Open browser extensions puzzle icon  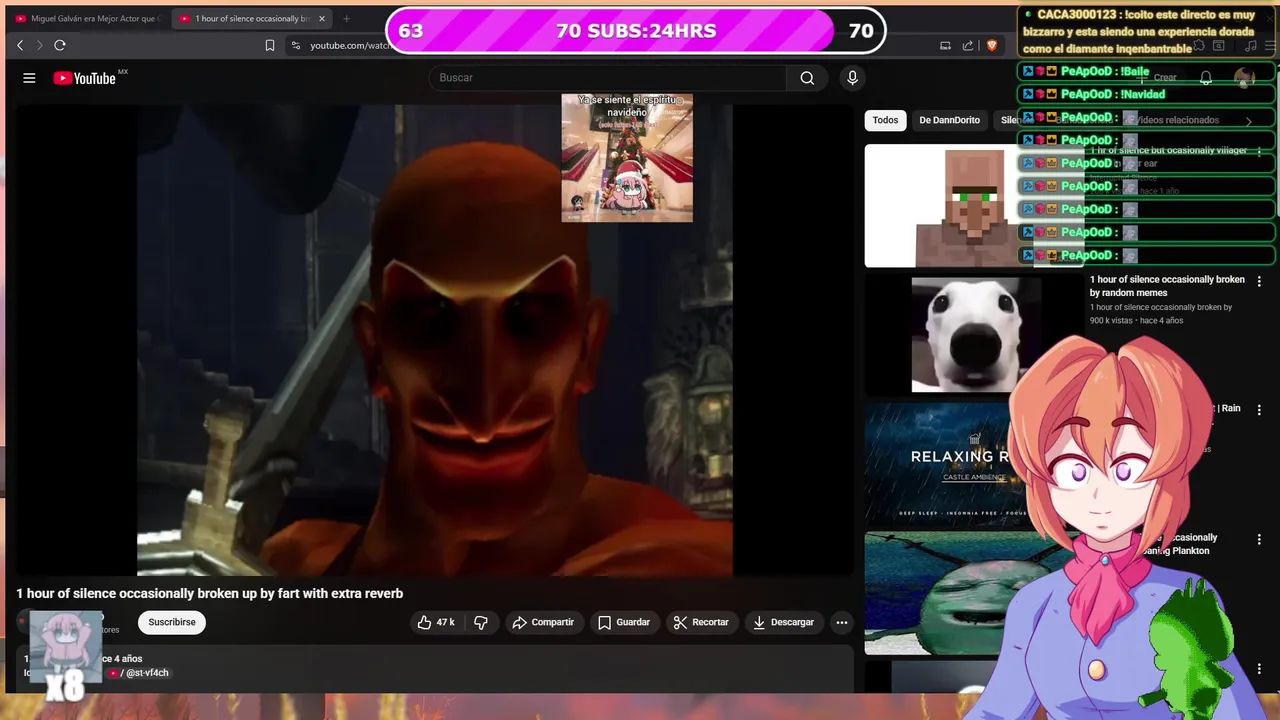tap(1199, 45)
